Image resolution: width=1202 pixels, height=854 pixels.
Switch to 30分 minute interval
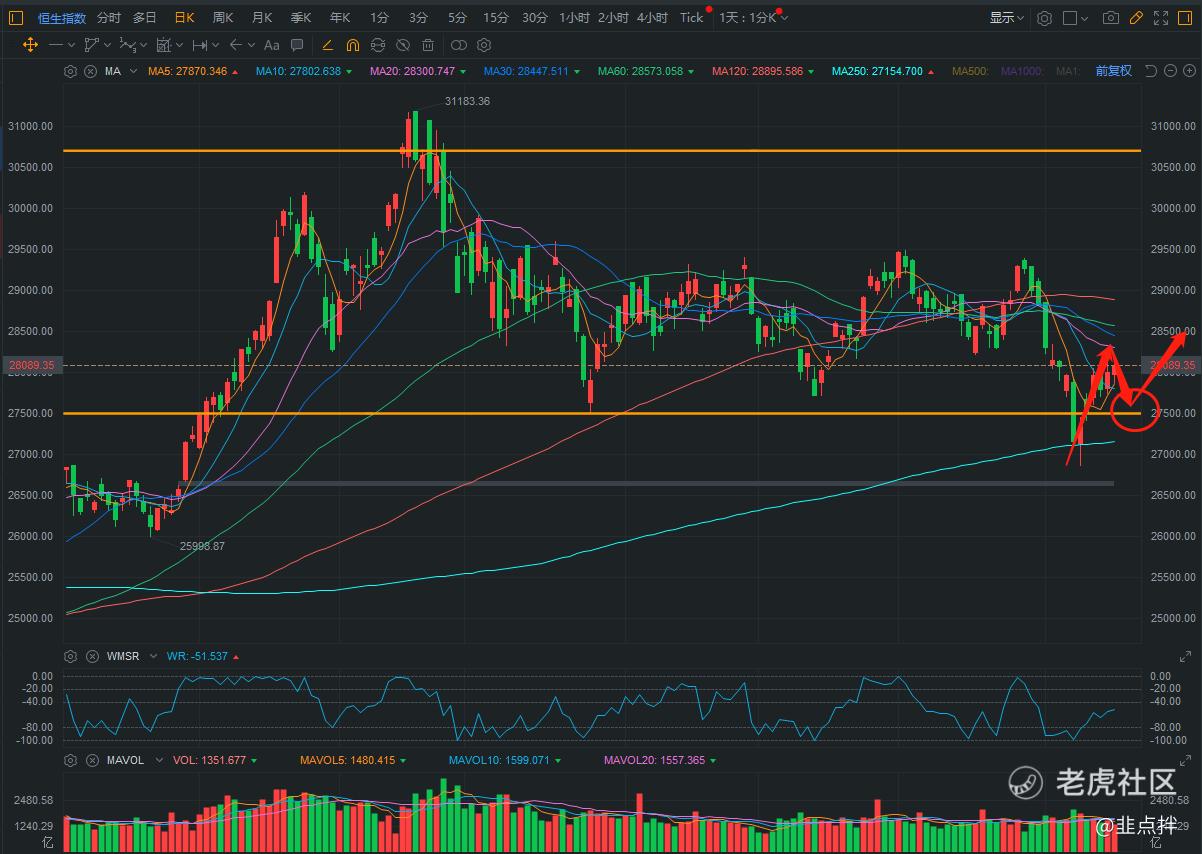[535, 18]
